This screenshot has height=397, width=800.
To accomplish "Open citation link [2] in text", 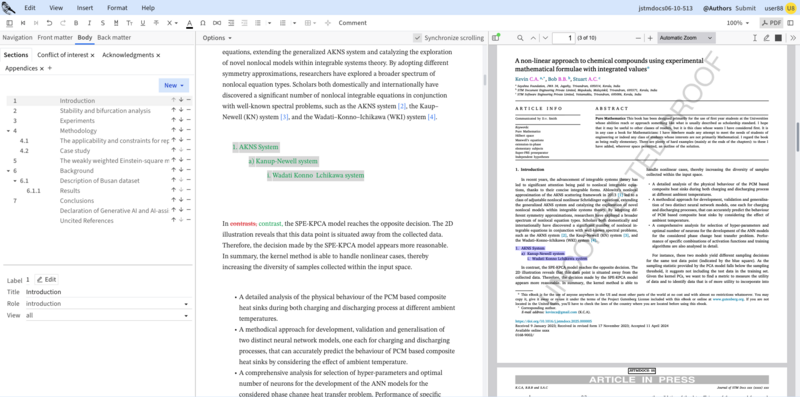I will (402, 106).
